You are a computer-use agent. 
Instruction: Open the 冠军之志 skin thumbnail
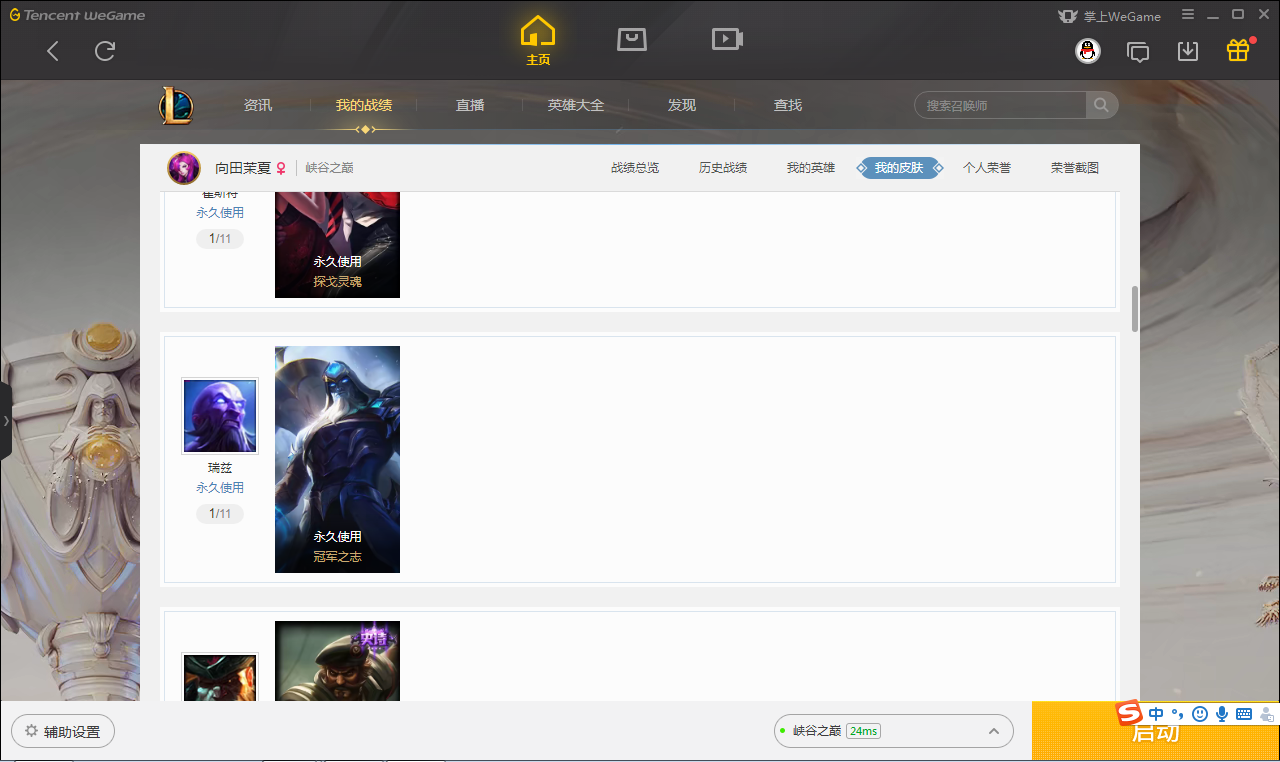[x=337, y=459]
